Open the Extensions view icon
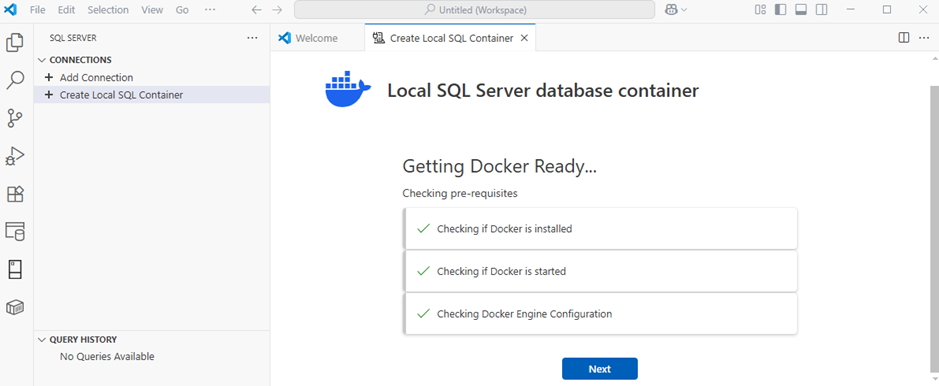The height and width of the screenshot is (386, 939). 15,194
